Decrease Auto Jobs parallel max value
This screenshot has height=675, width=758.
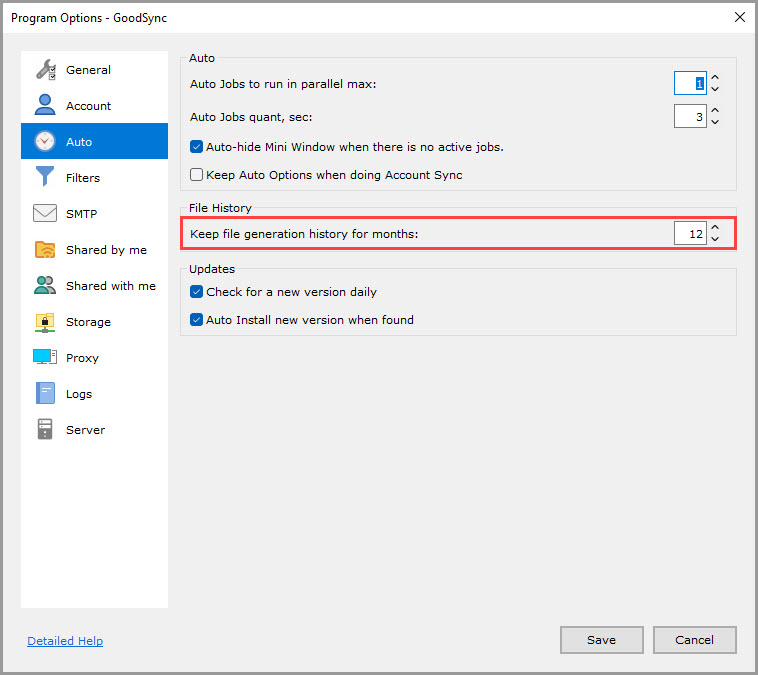pyautogui.click(x=715, y=89)
